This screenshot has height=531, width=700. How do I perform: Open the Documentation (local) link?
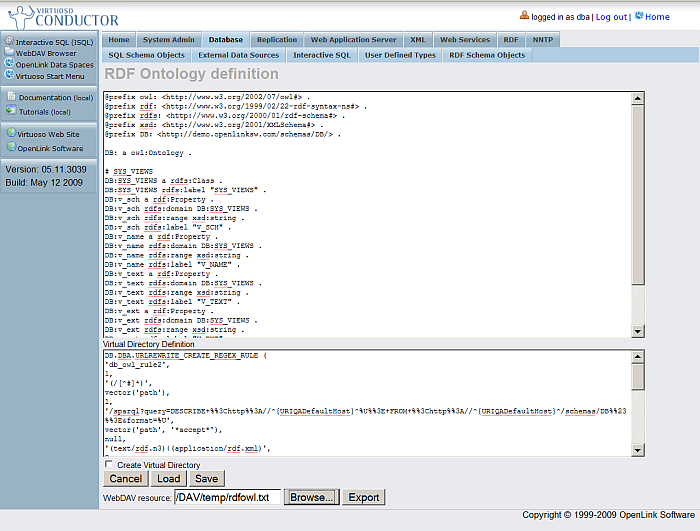[x=56, y=97]
